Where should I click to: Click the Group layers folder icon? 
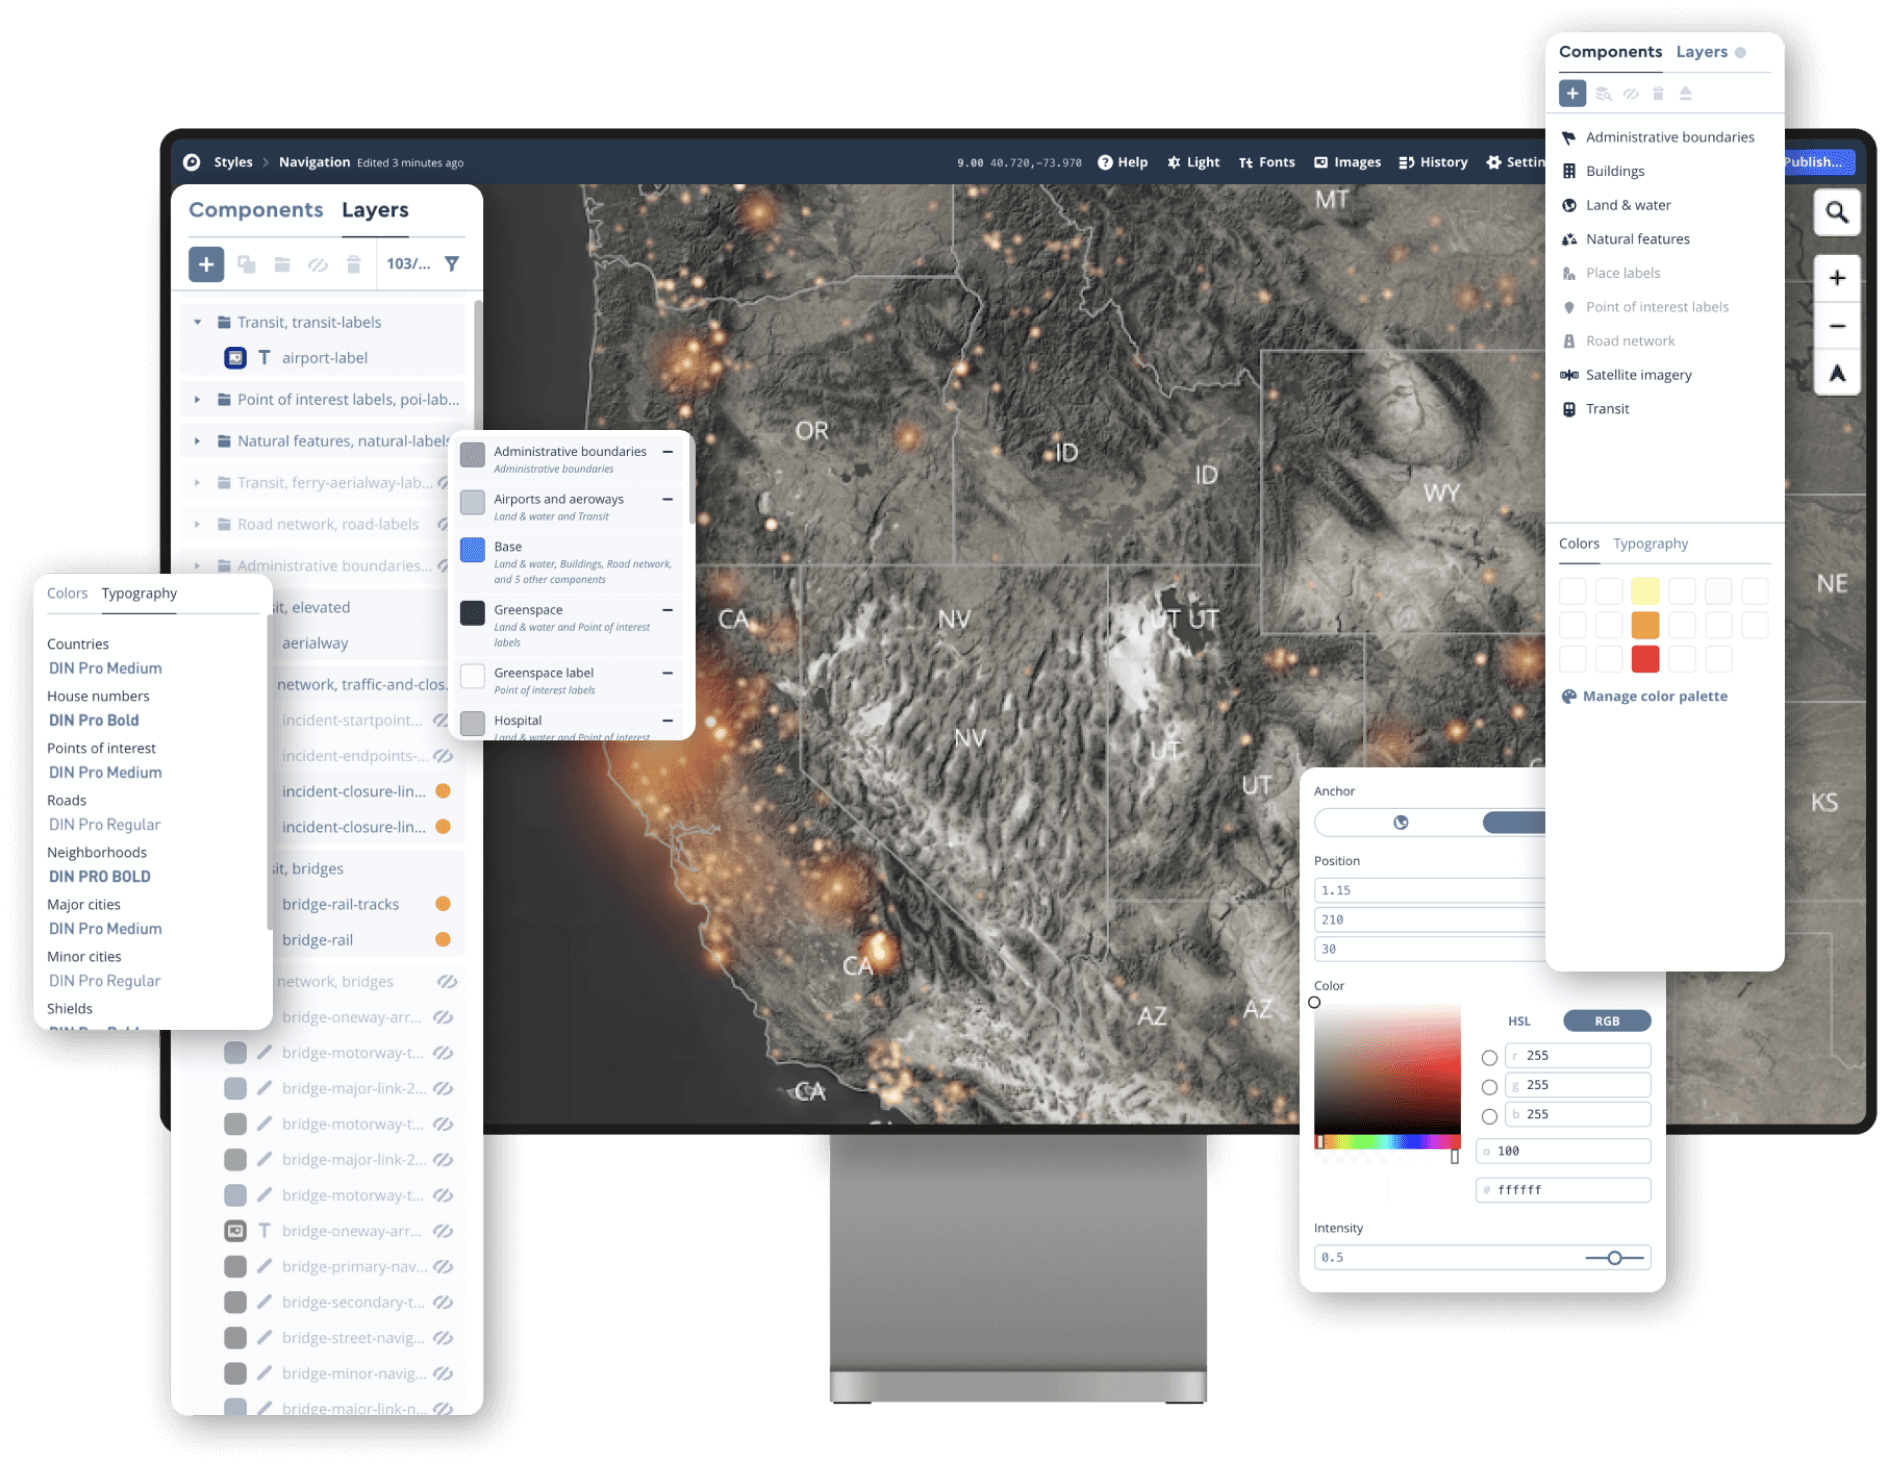283,264
